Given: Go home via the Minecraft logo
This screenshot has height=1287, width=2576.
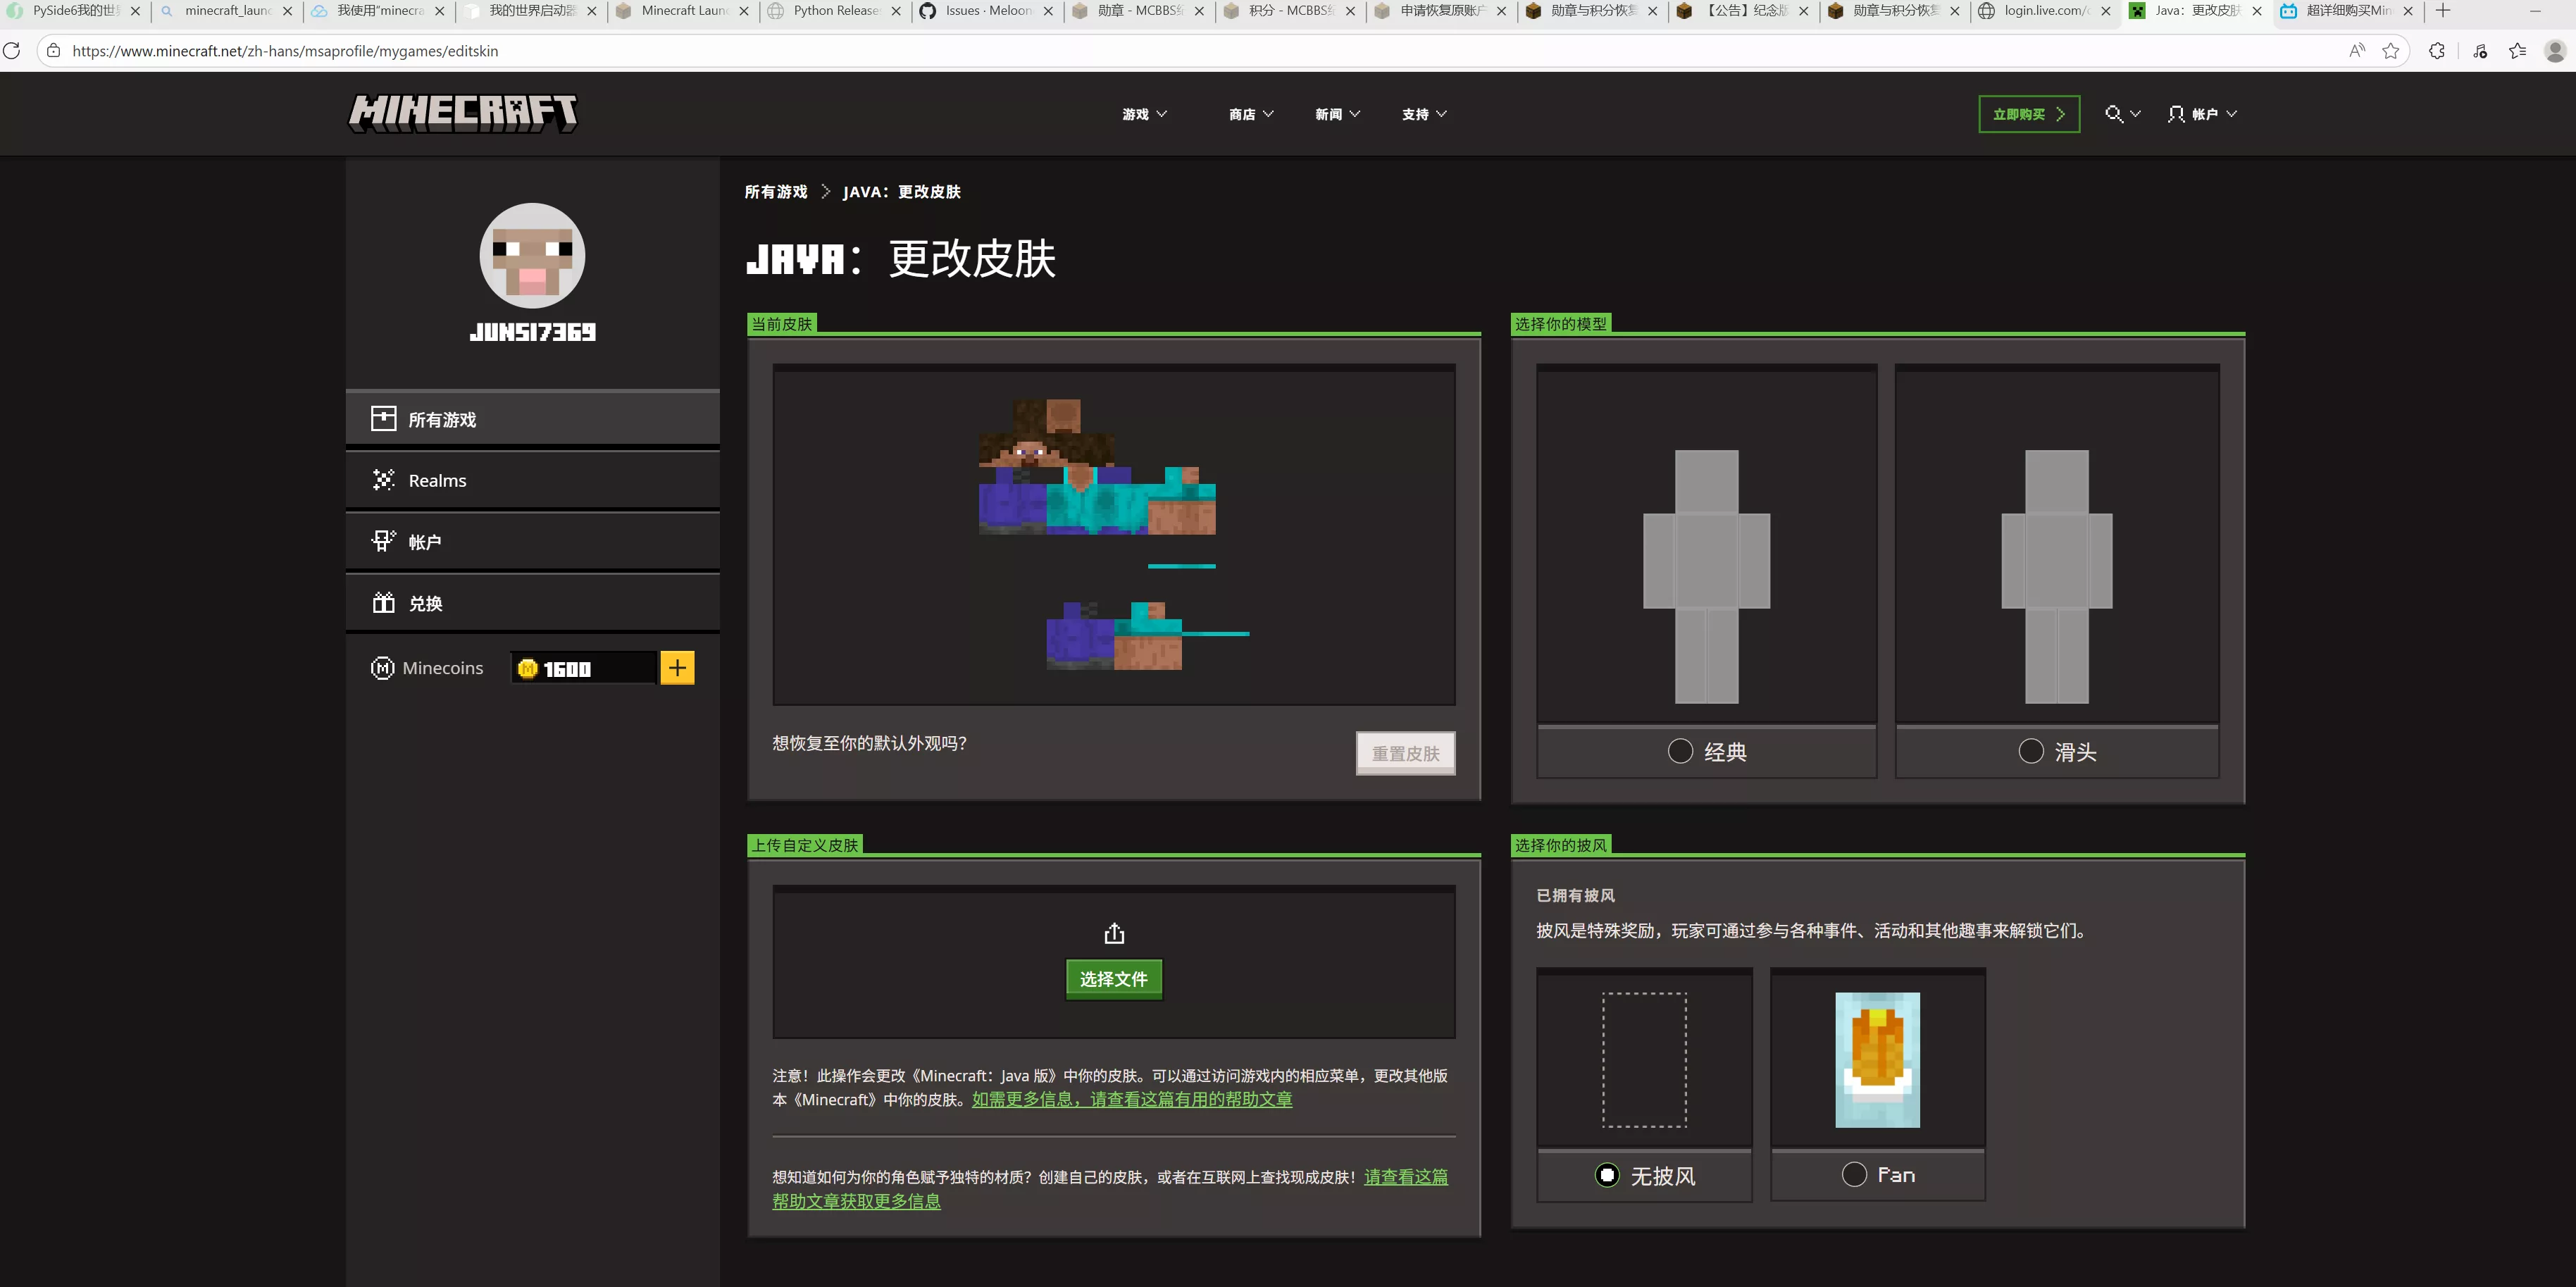Looking at the screenshot, I should 462,113.
